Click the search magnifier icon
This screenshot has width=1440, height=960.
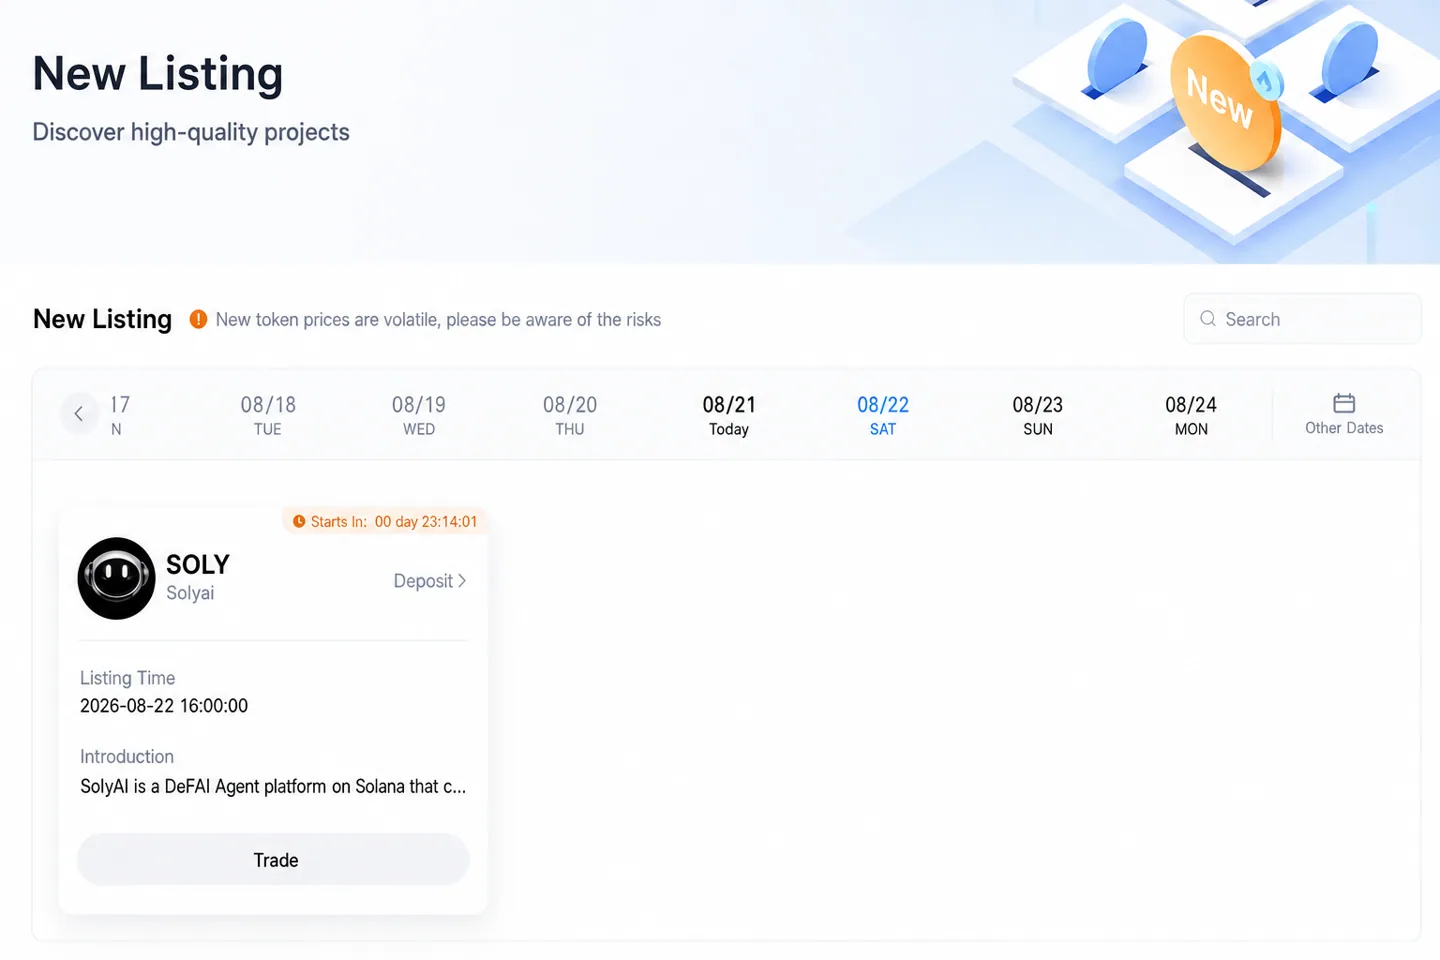(x=1208, y=319)
